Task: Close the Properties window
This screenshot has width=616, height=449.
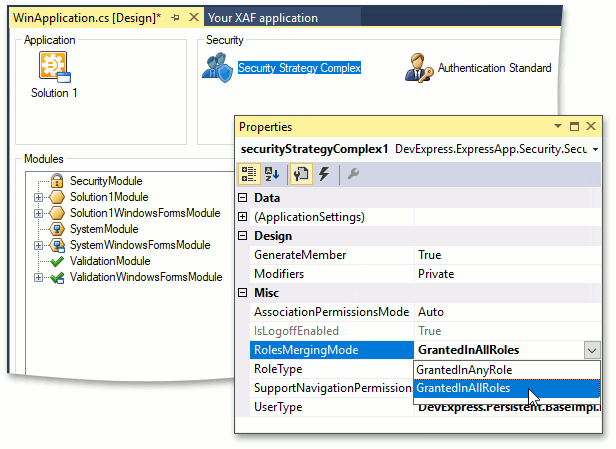Action: [591, 126]
